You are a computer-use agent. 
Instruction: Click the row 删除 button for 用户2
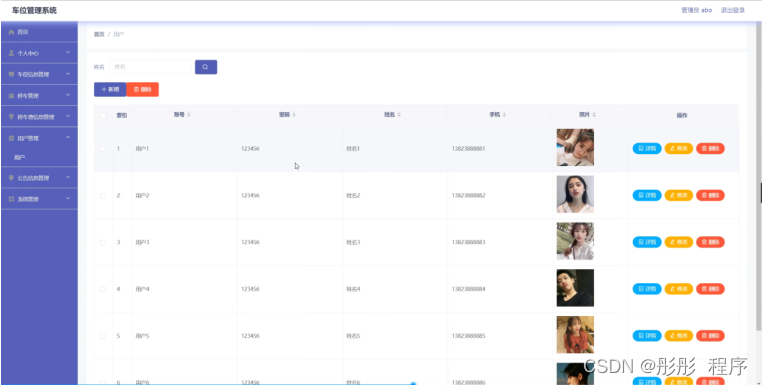[710, 195]
